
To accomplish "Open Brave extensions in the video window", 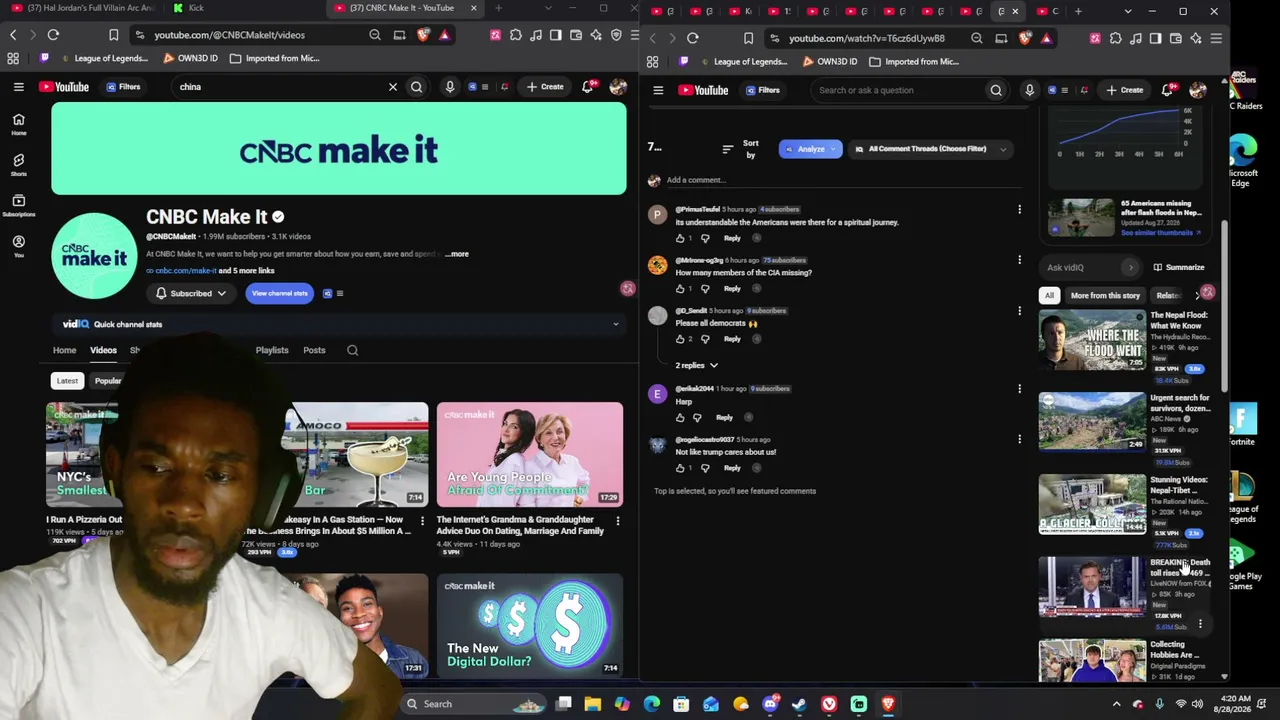I will tap(1116, 38).
